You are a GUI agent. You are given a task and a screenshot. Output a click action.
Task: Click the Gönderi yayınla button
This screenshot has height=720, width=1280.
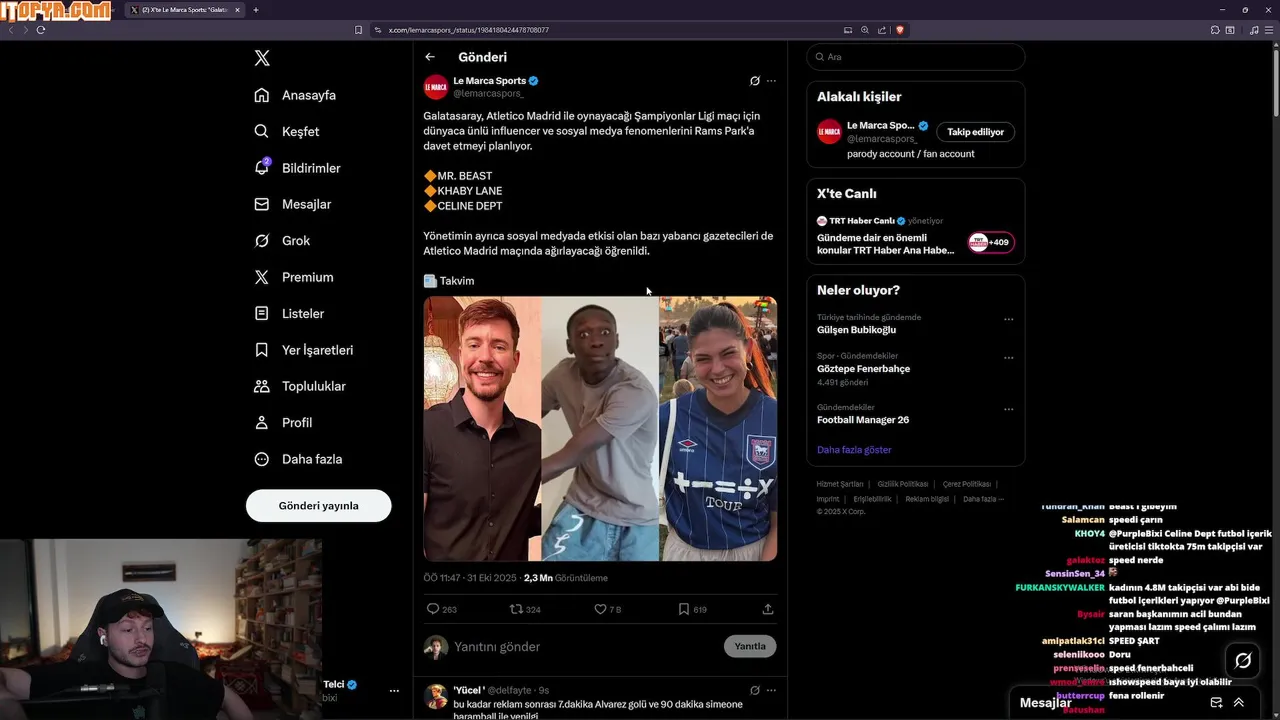coord(319,506)
